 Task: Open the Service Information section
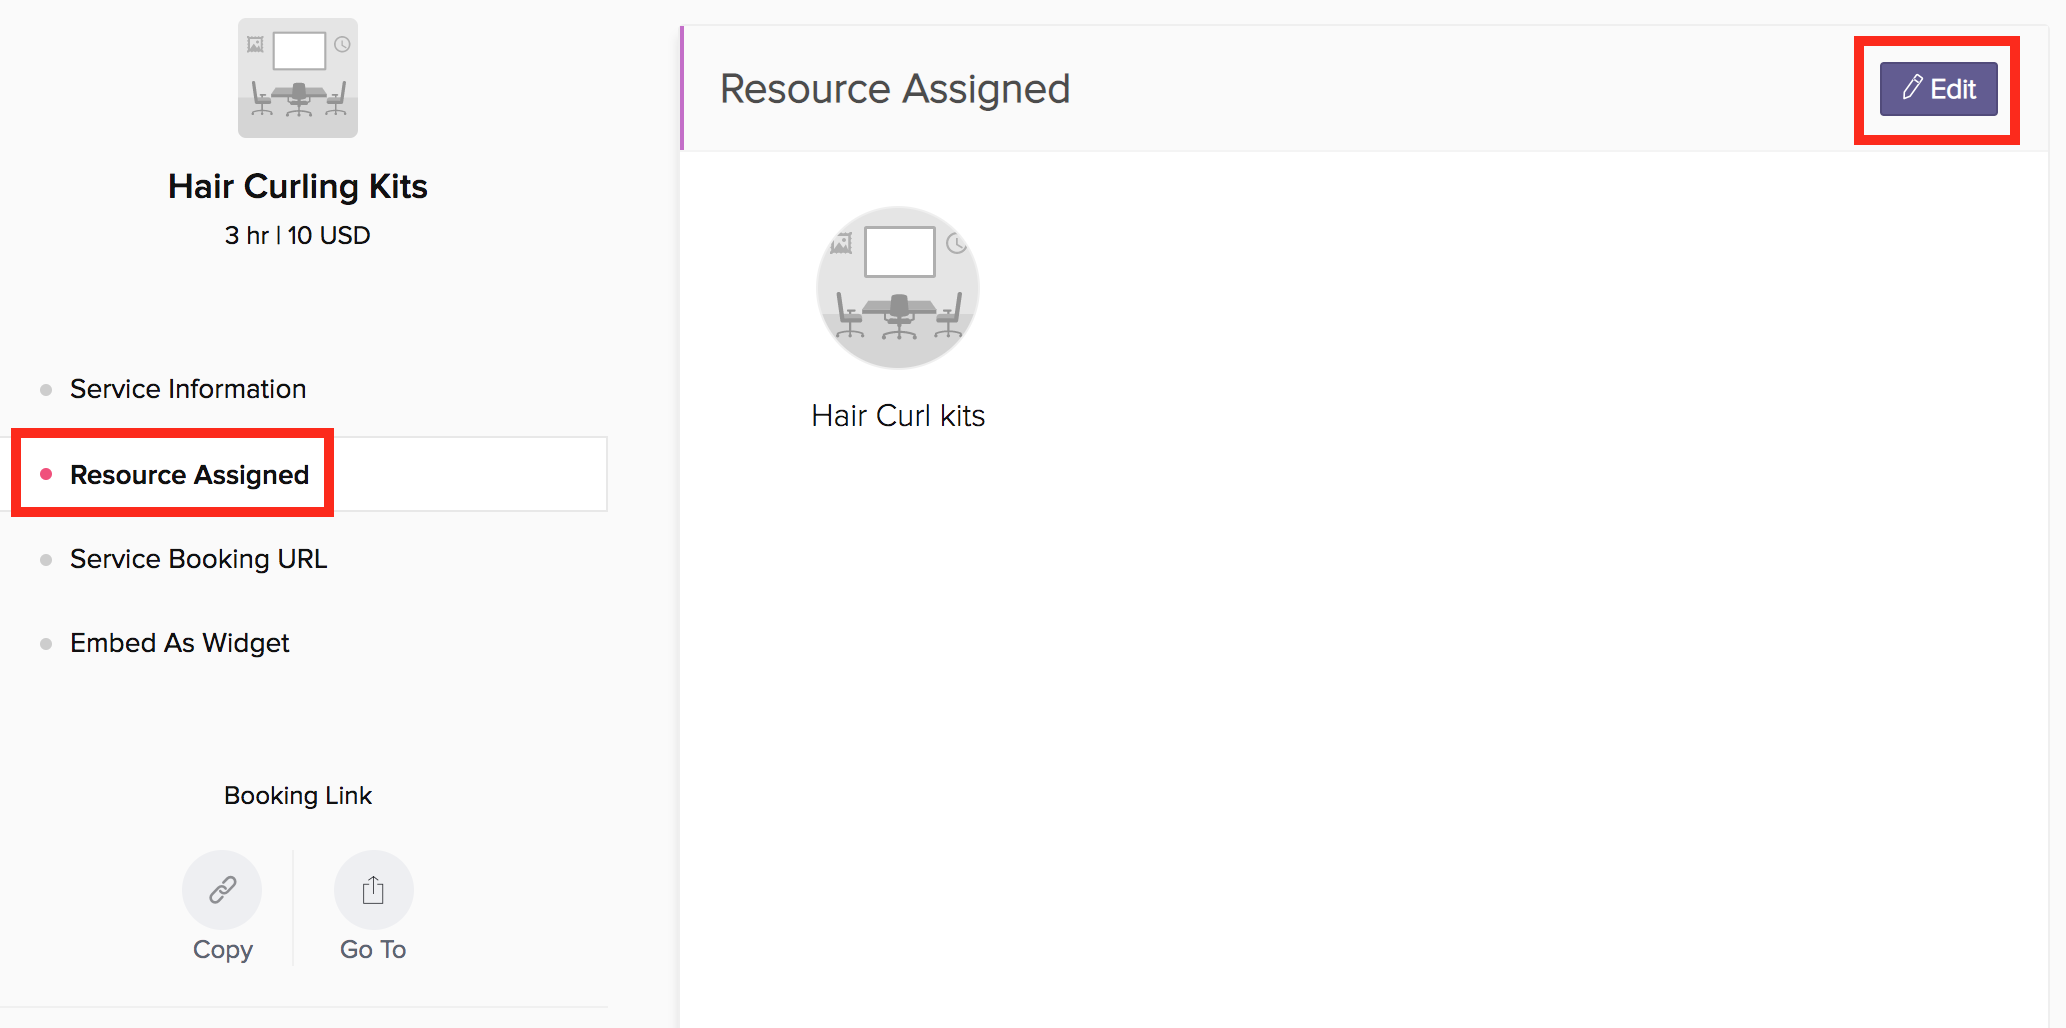188,389
